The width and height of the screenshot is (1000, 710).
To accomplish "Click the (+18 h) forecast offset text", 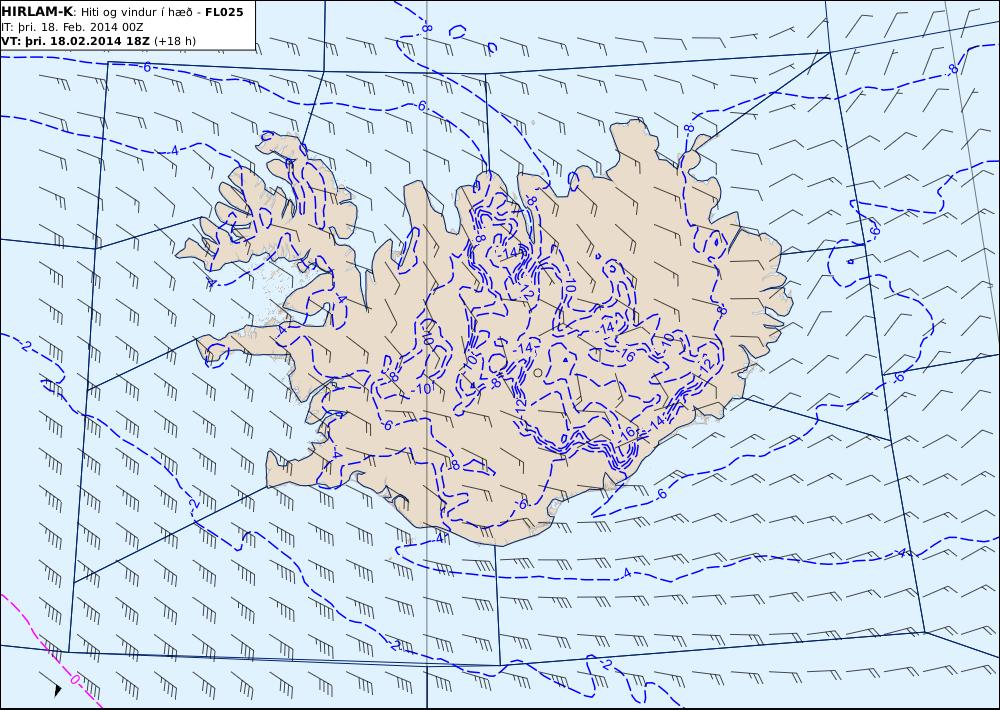I will (x=175, y=41).
